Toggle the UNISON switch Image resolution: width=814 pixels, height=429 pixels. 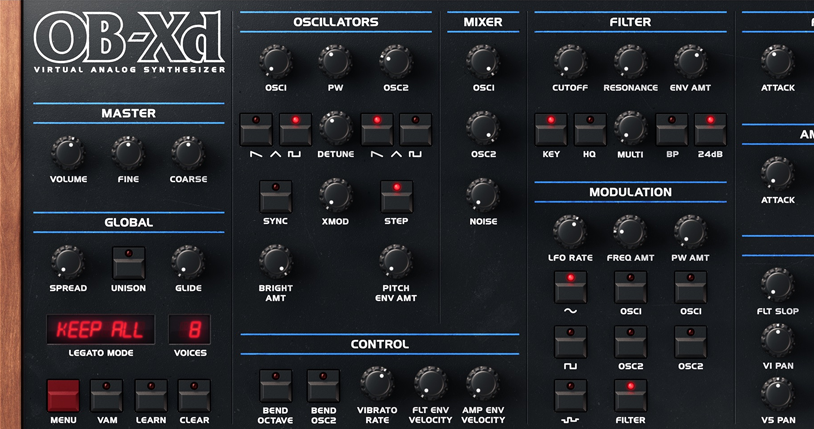click(128, 263)
